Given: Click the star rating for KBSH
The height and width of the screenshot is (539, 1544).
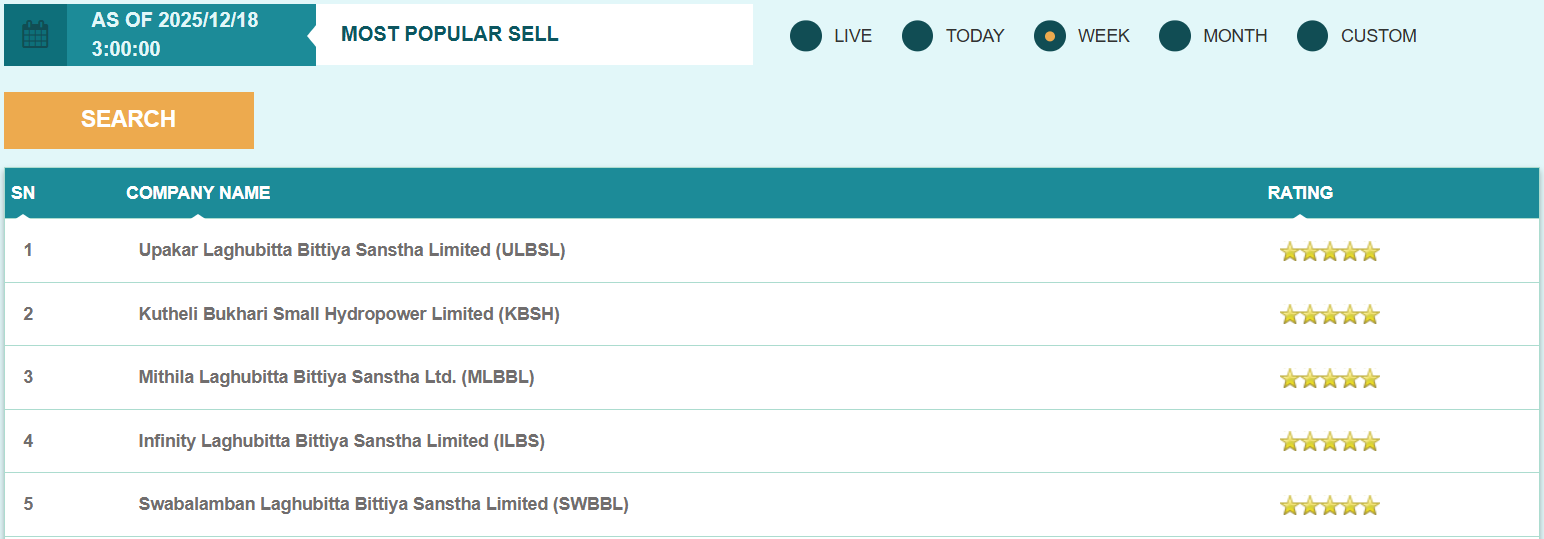Looking at the screenshot, I should click(1329, 315).
